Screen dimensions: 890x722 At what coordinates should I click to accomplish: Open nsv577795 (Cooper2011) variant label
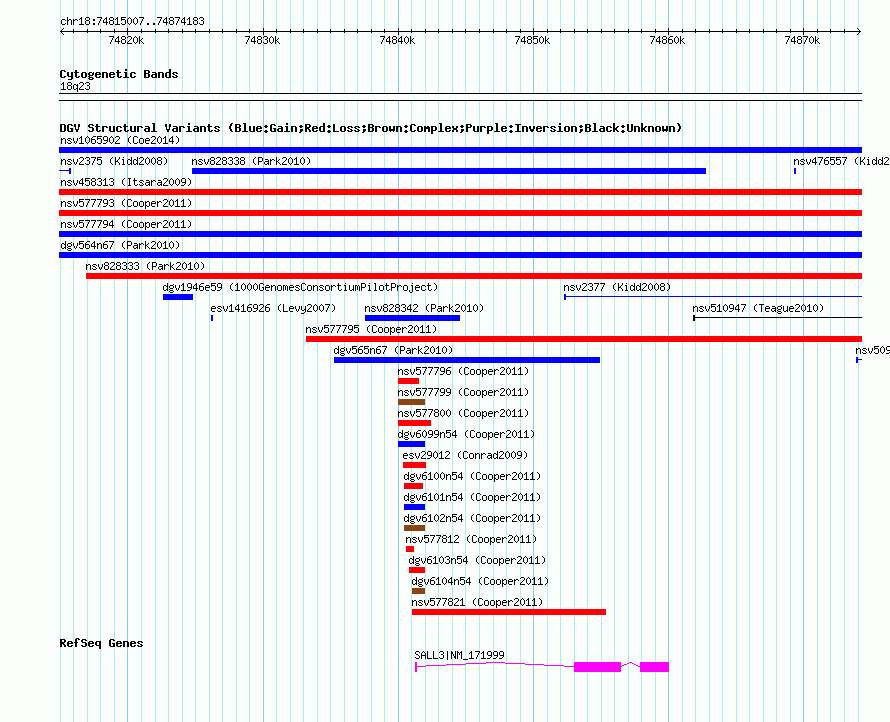(371, 329)
